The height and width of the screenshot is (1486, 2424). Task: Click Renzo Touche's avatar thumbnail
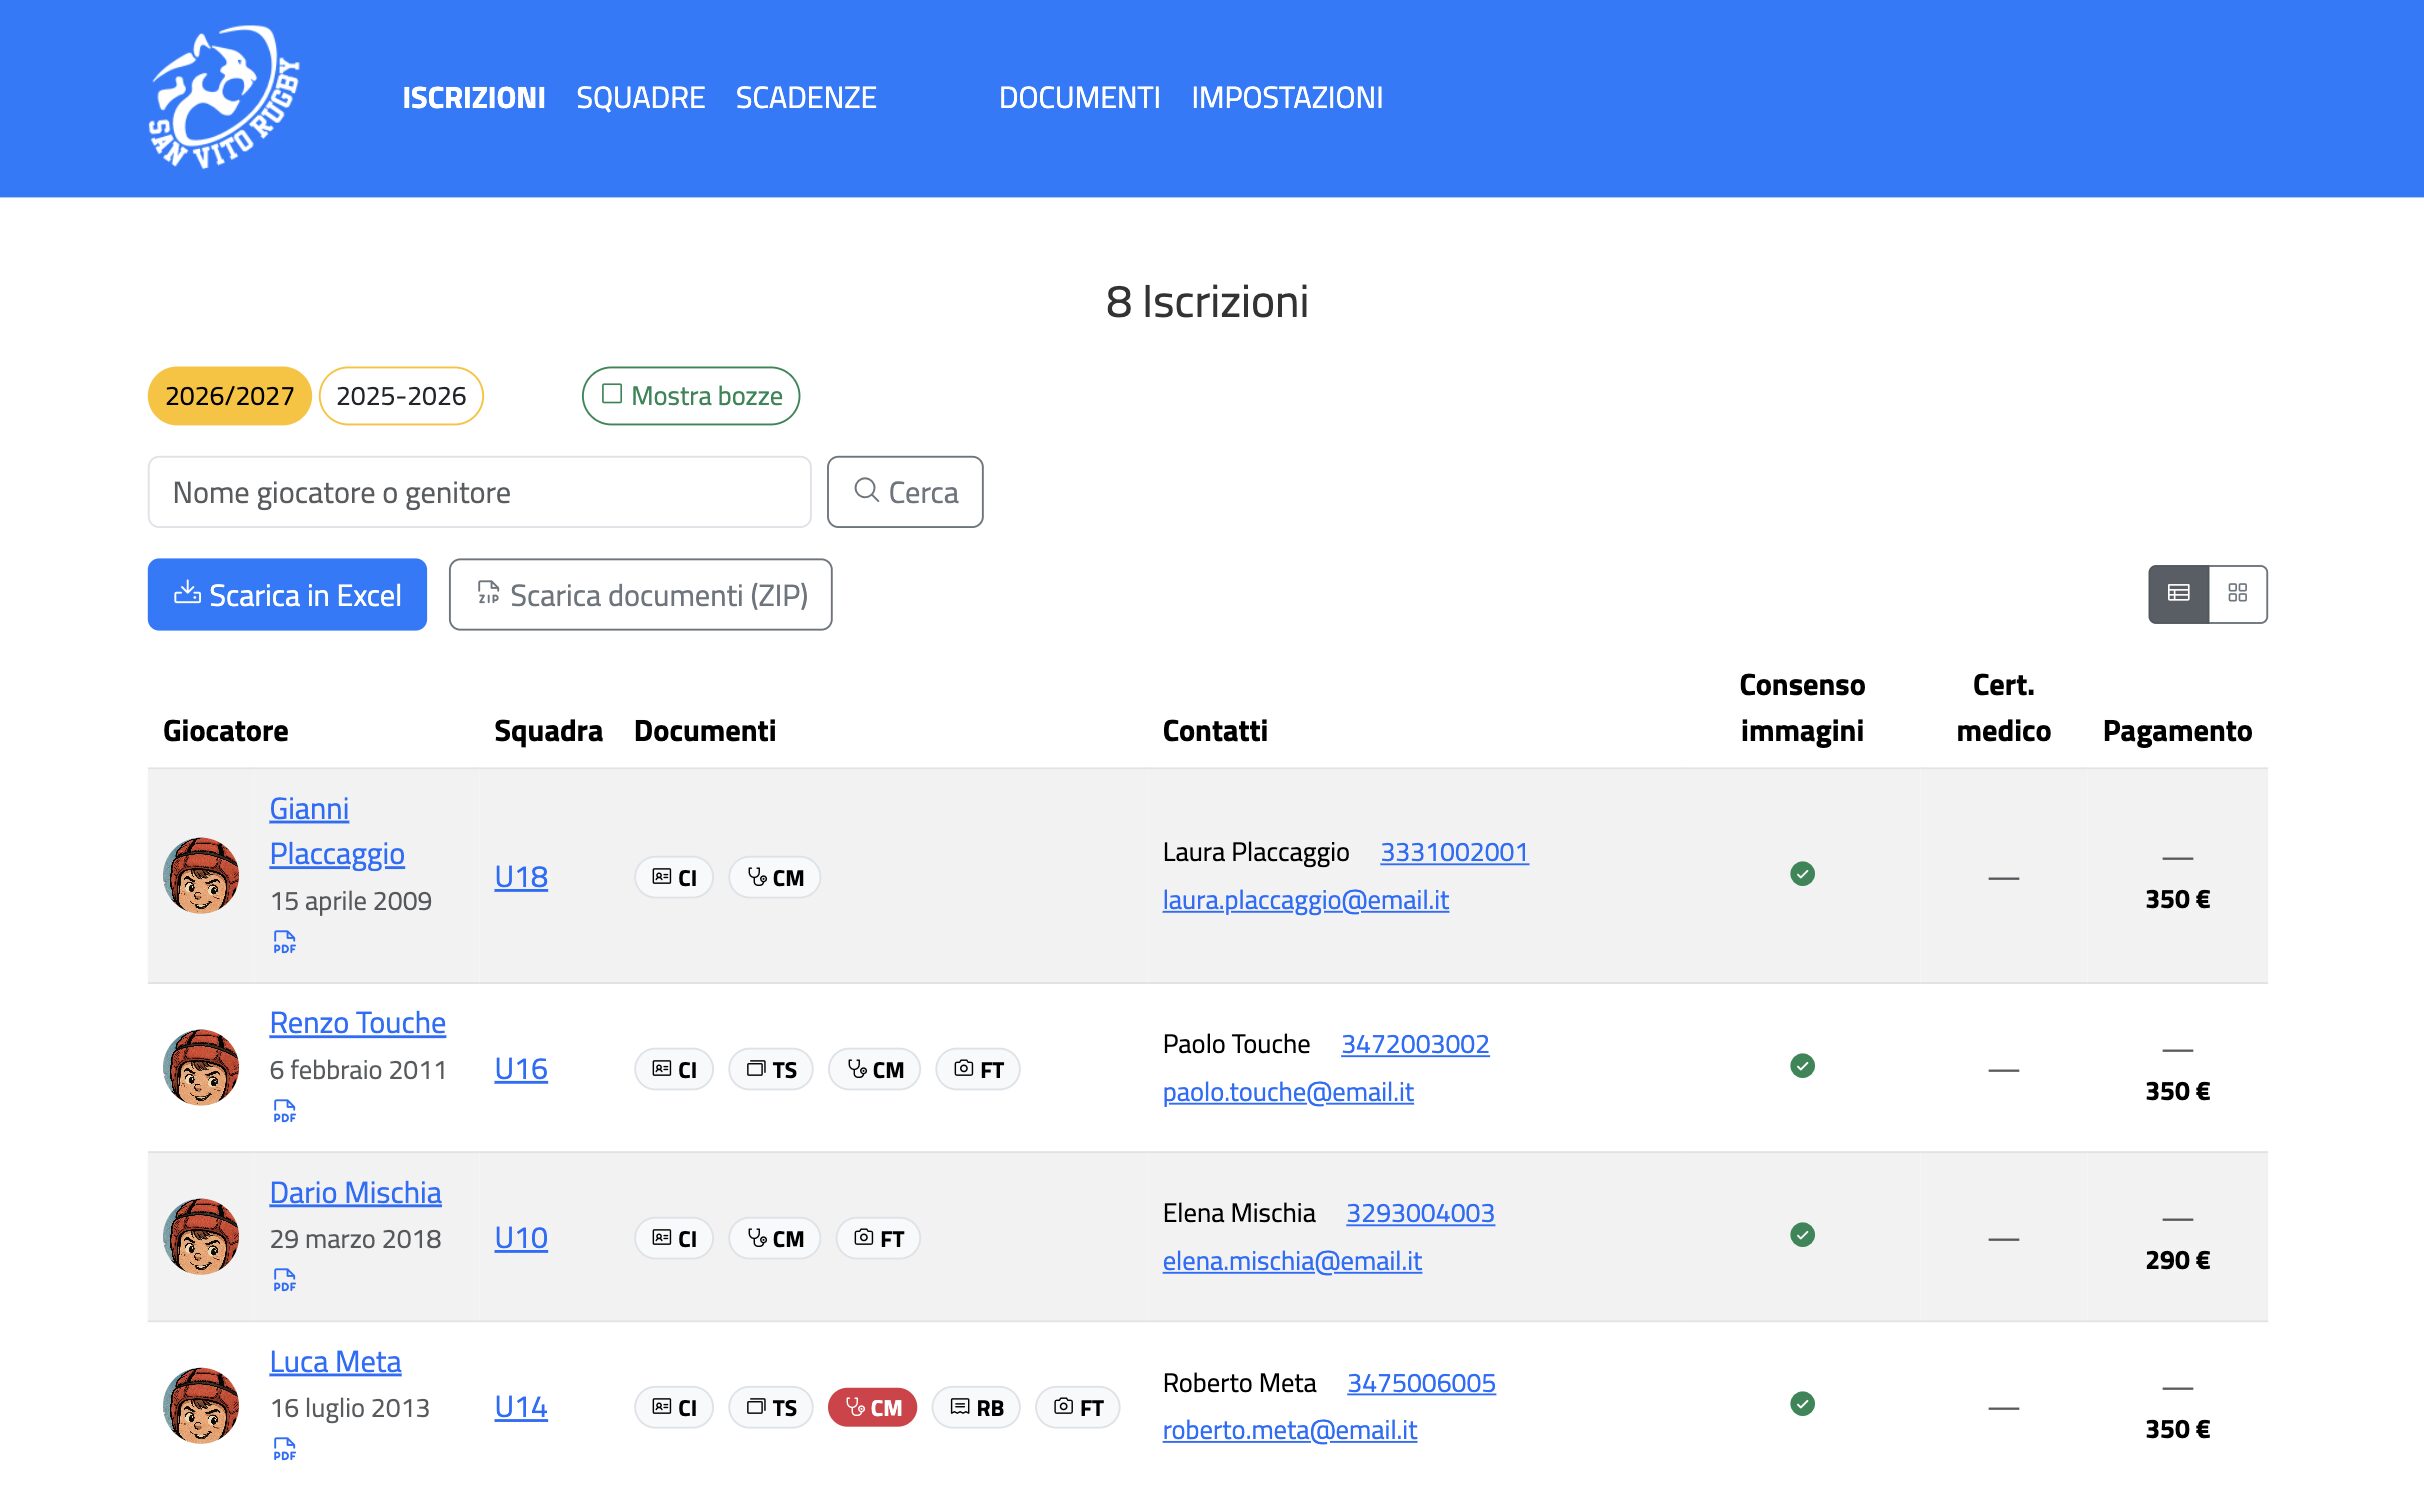pyautogui.click(x=201, y=1067)
